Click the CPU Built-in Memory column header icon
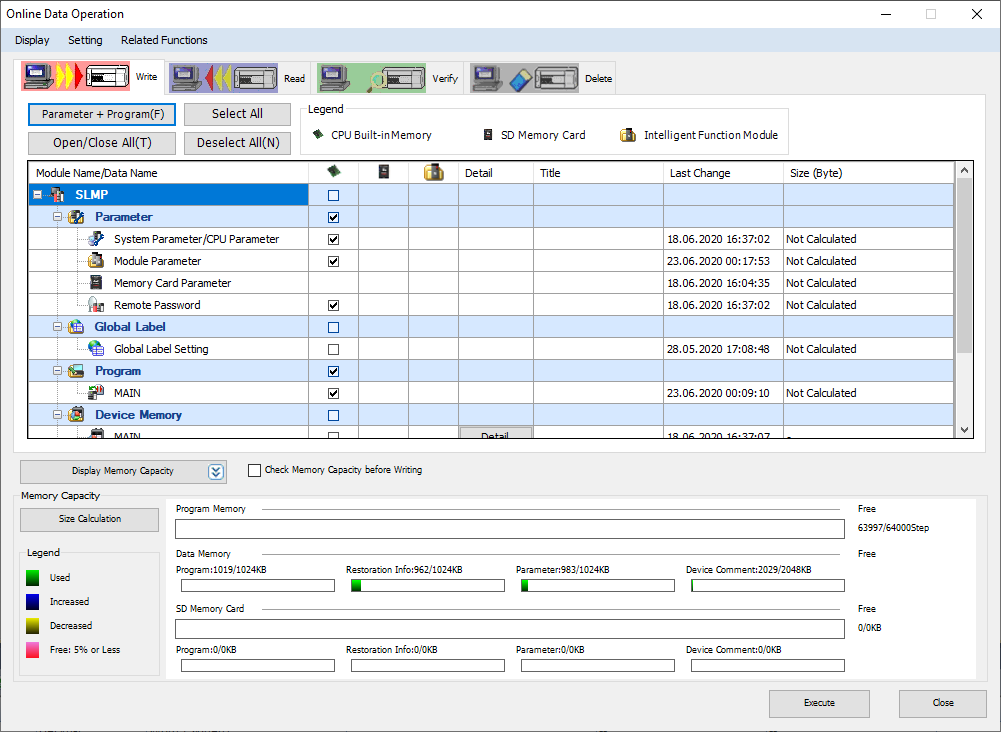The image size is (1001, 732). [333, 171]
